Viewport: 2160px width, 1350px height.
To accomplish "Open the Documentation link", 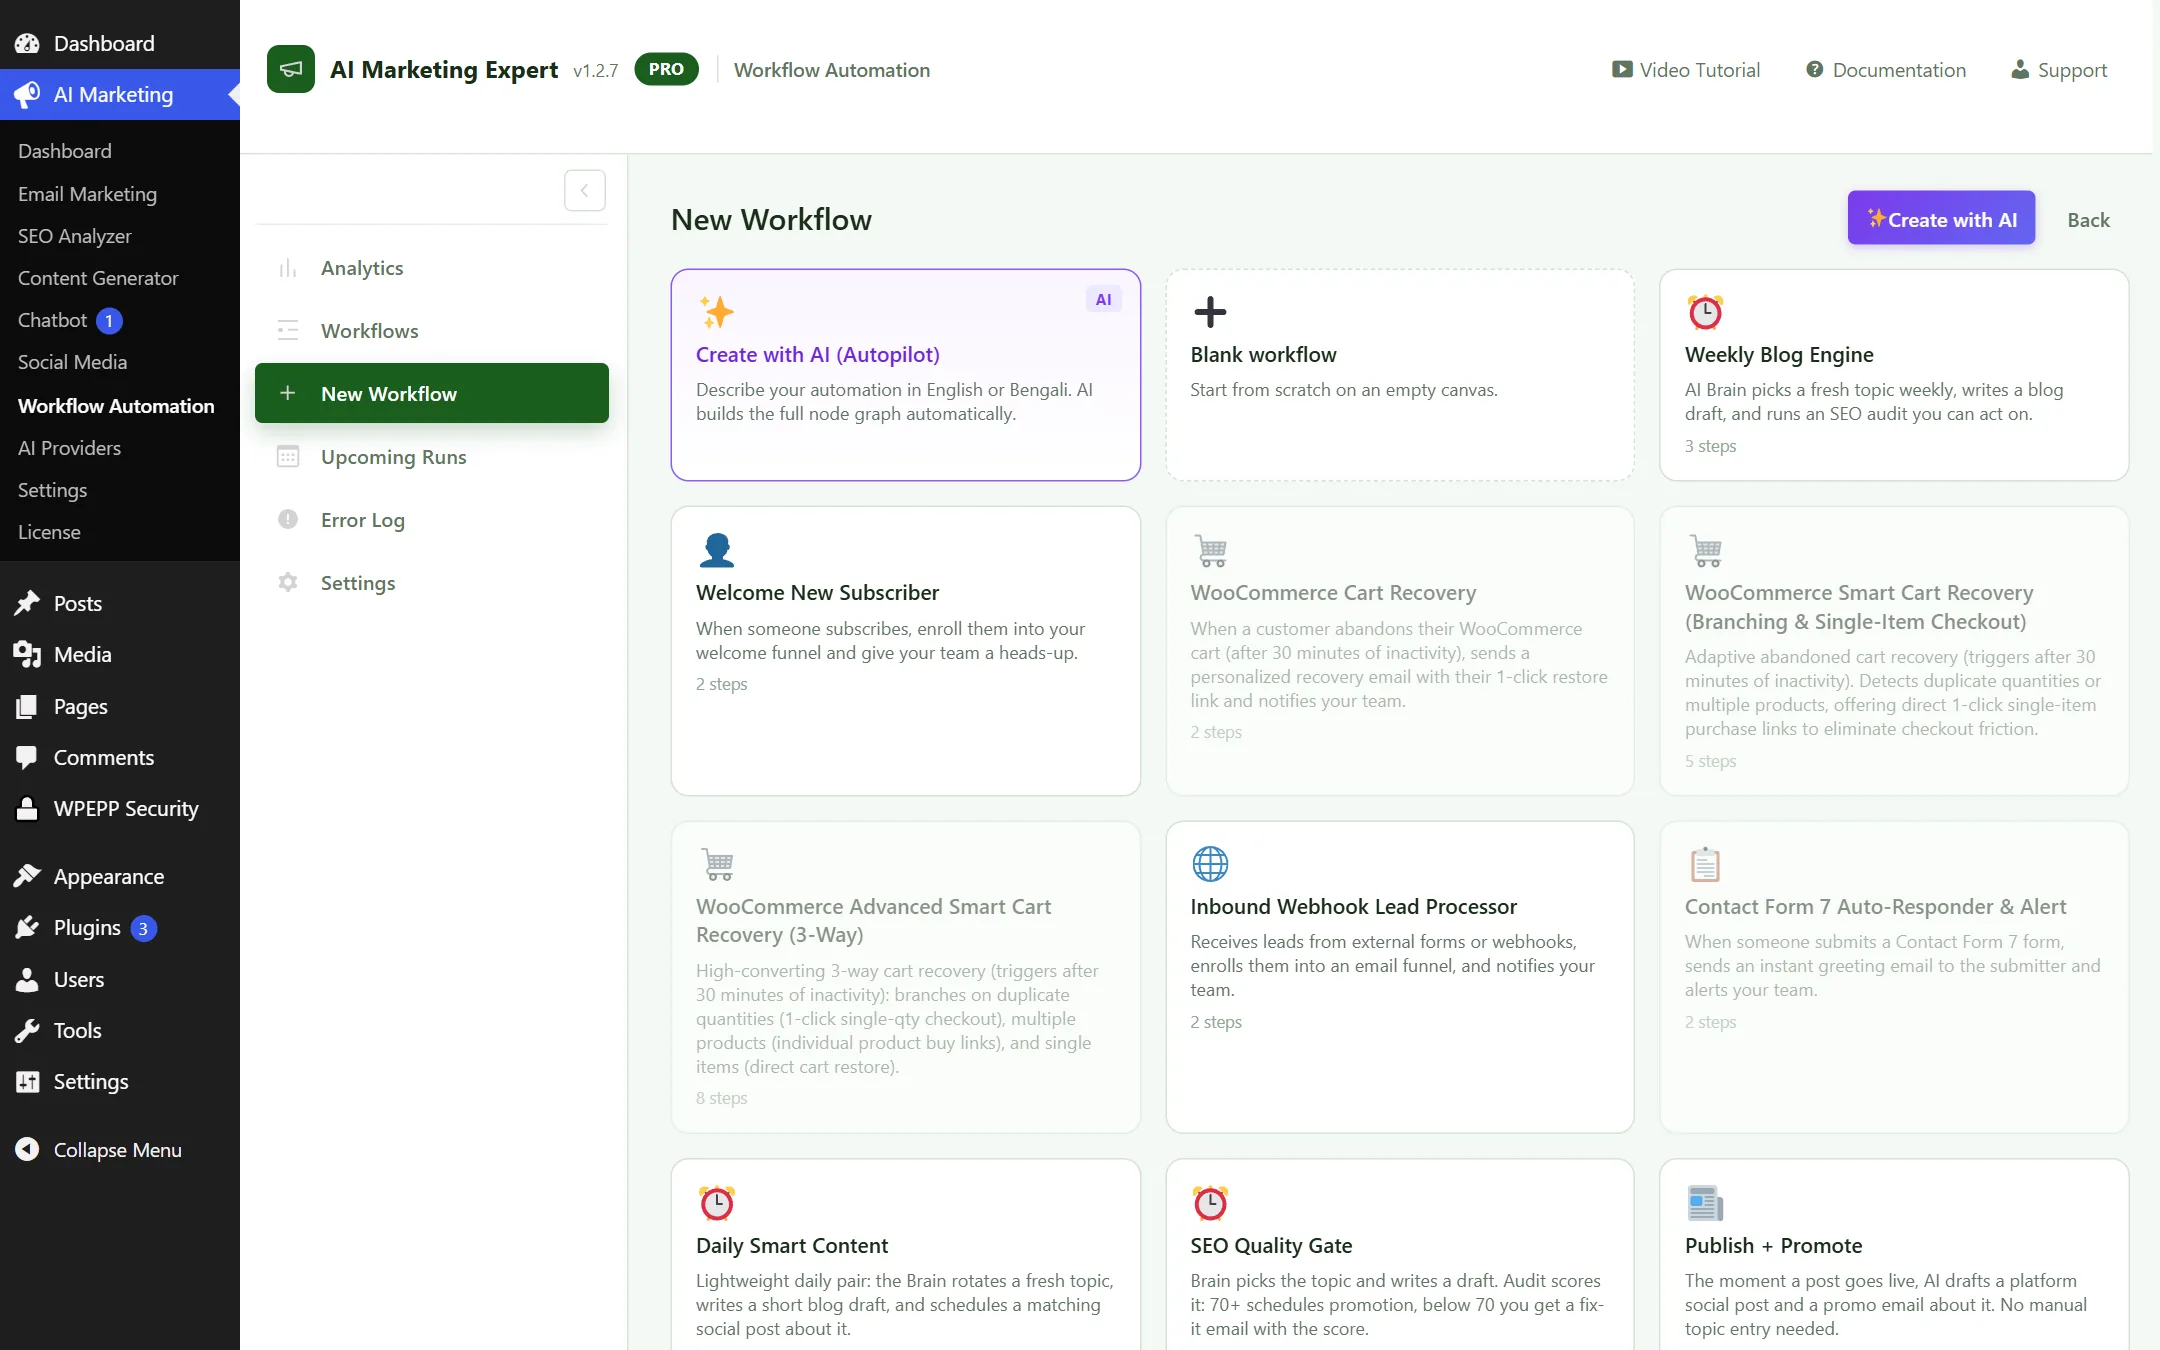I will pyautogui.click(x=1886, y=69).
